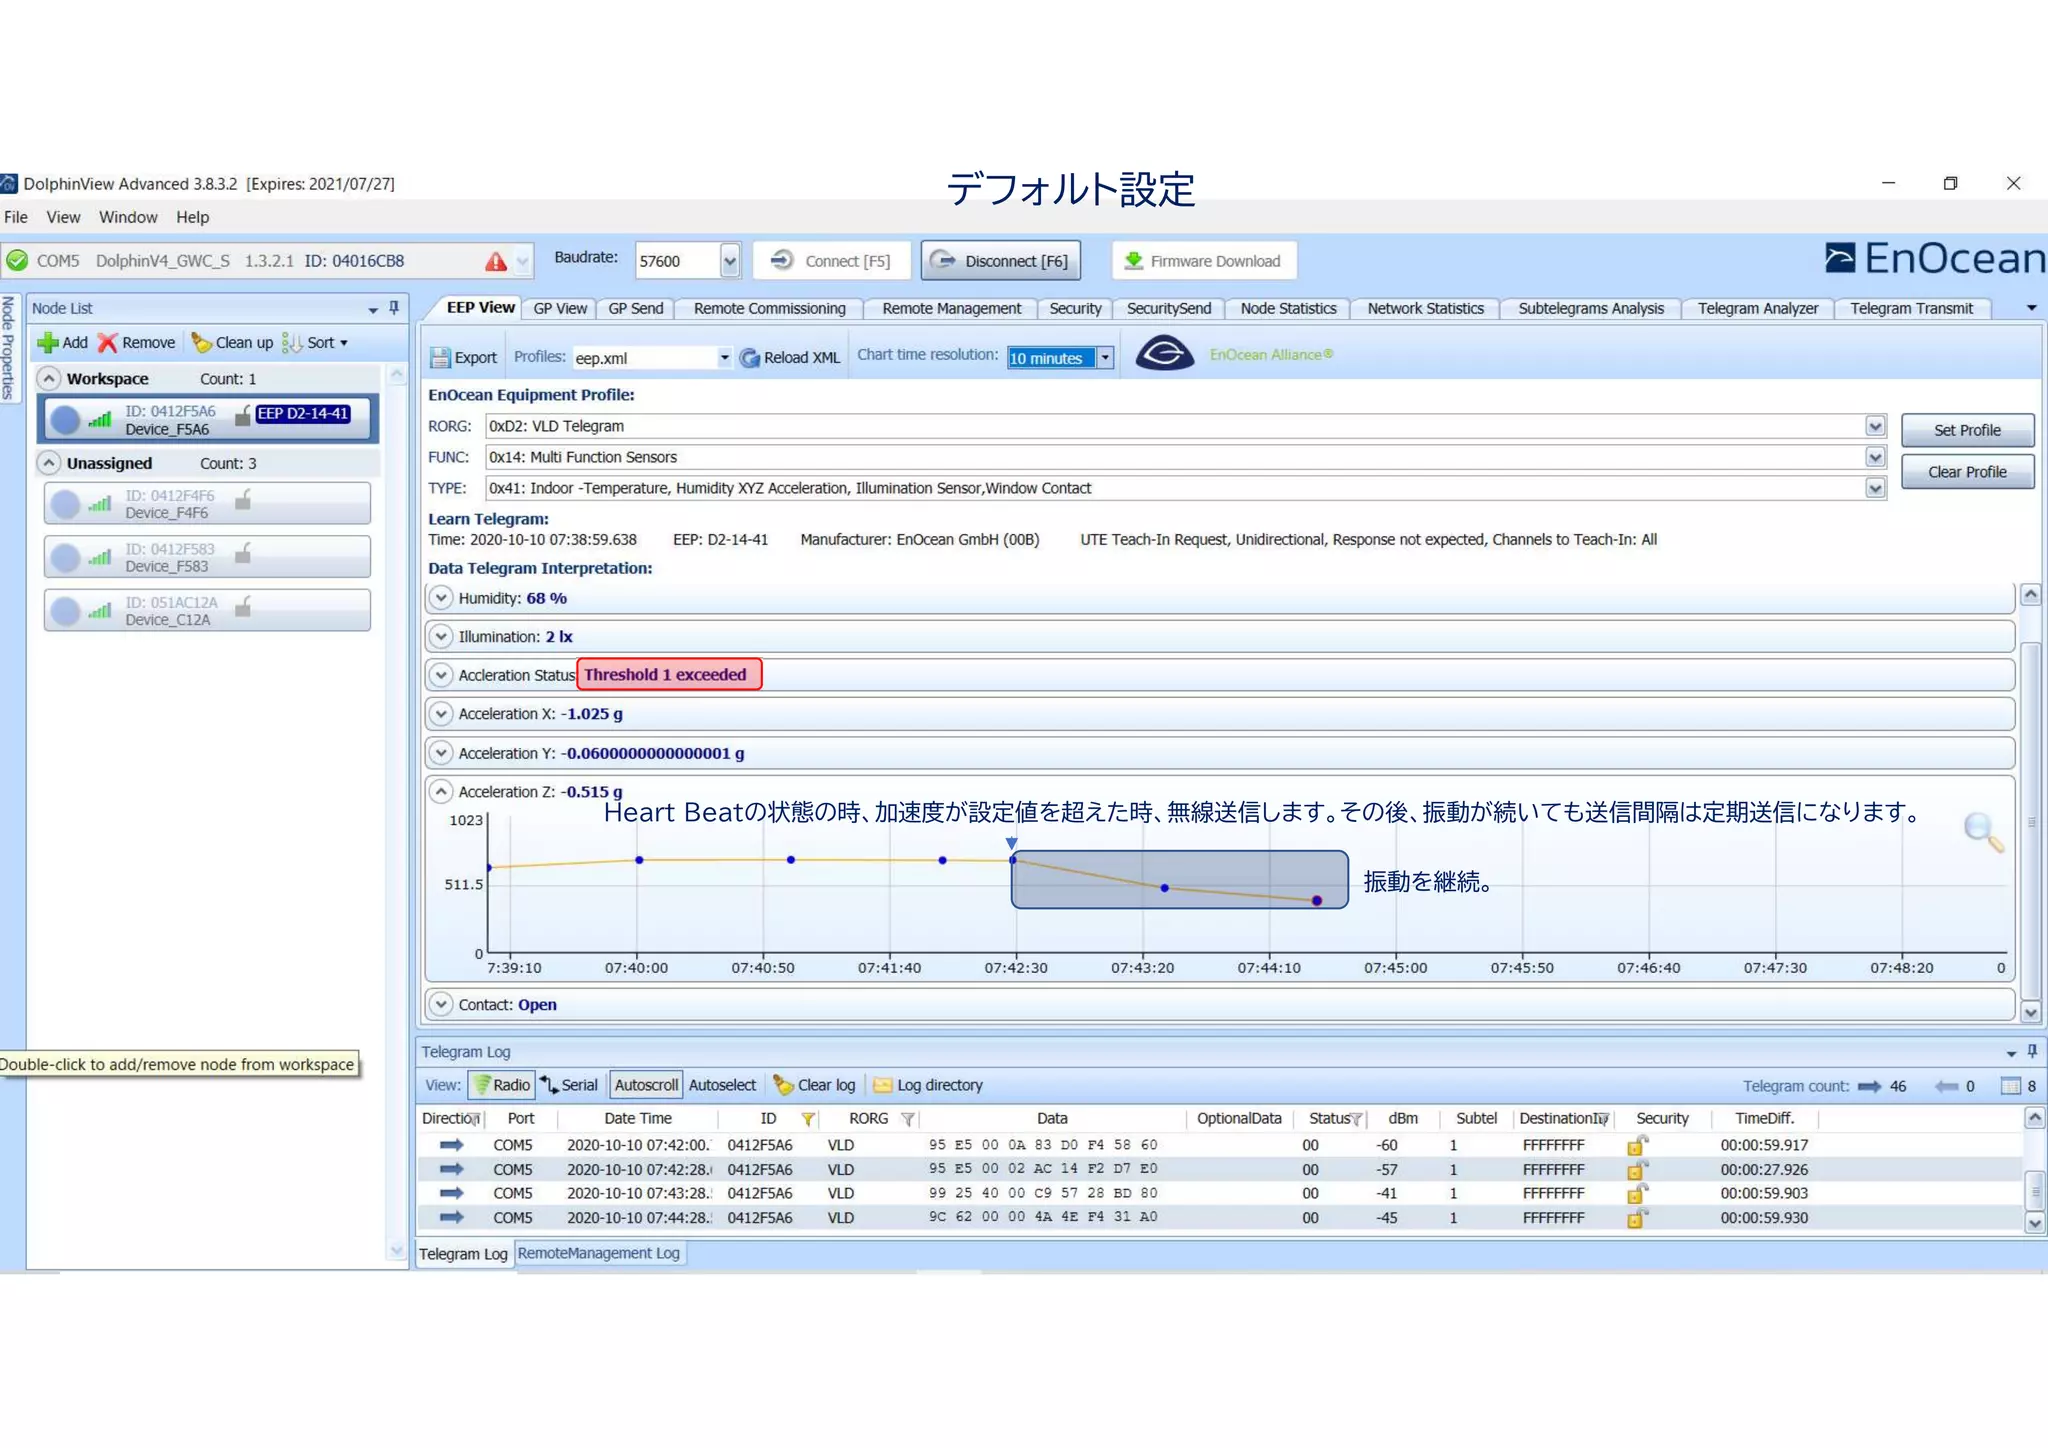Viewport: 2048px width, 1448px height.
Task: Pin the Telegram Log panel
Action: 2032,1051
